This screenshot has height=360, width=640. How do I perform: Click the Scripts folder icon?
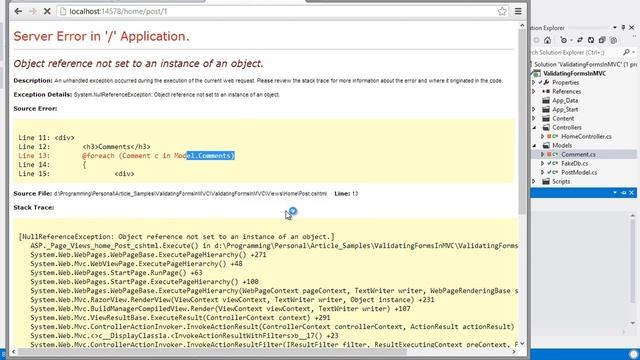tap(546, 181)
